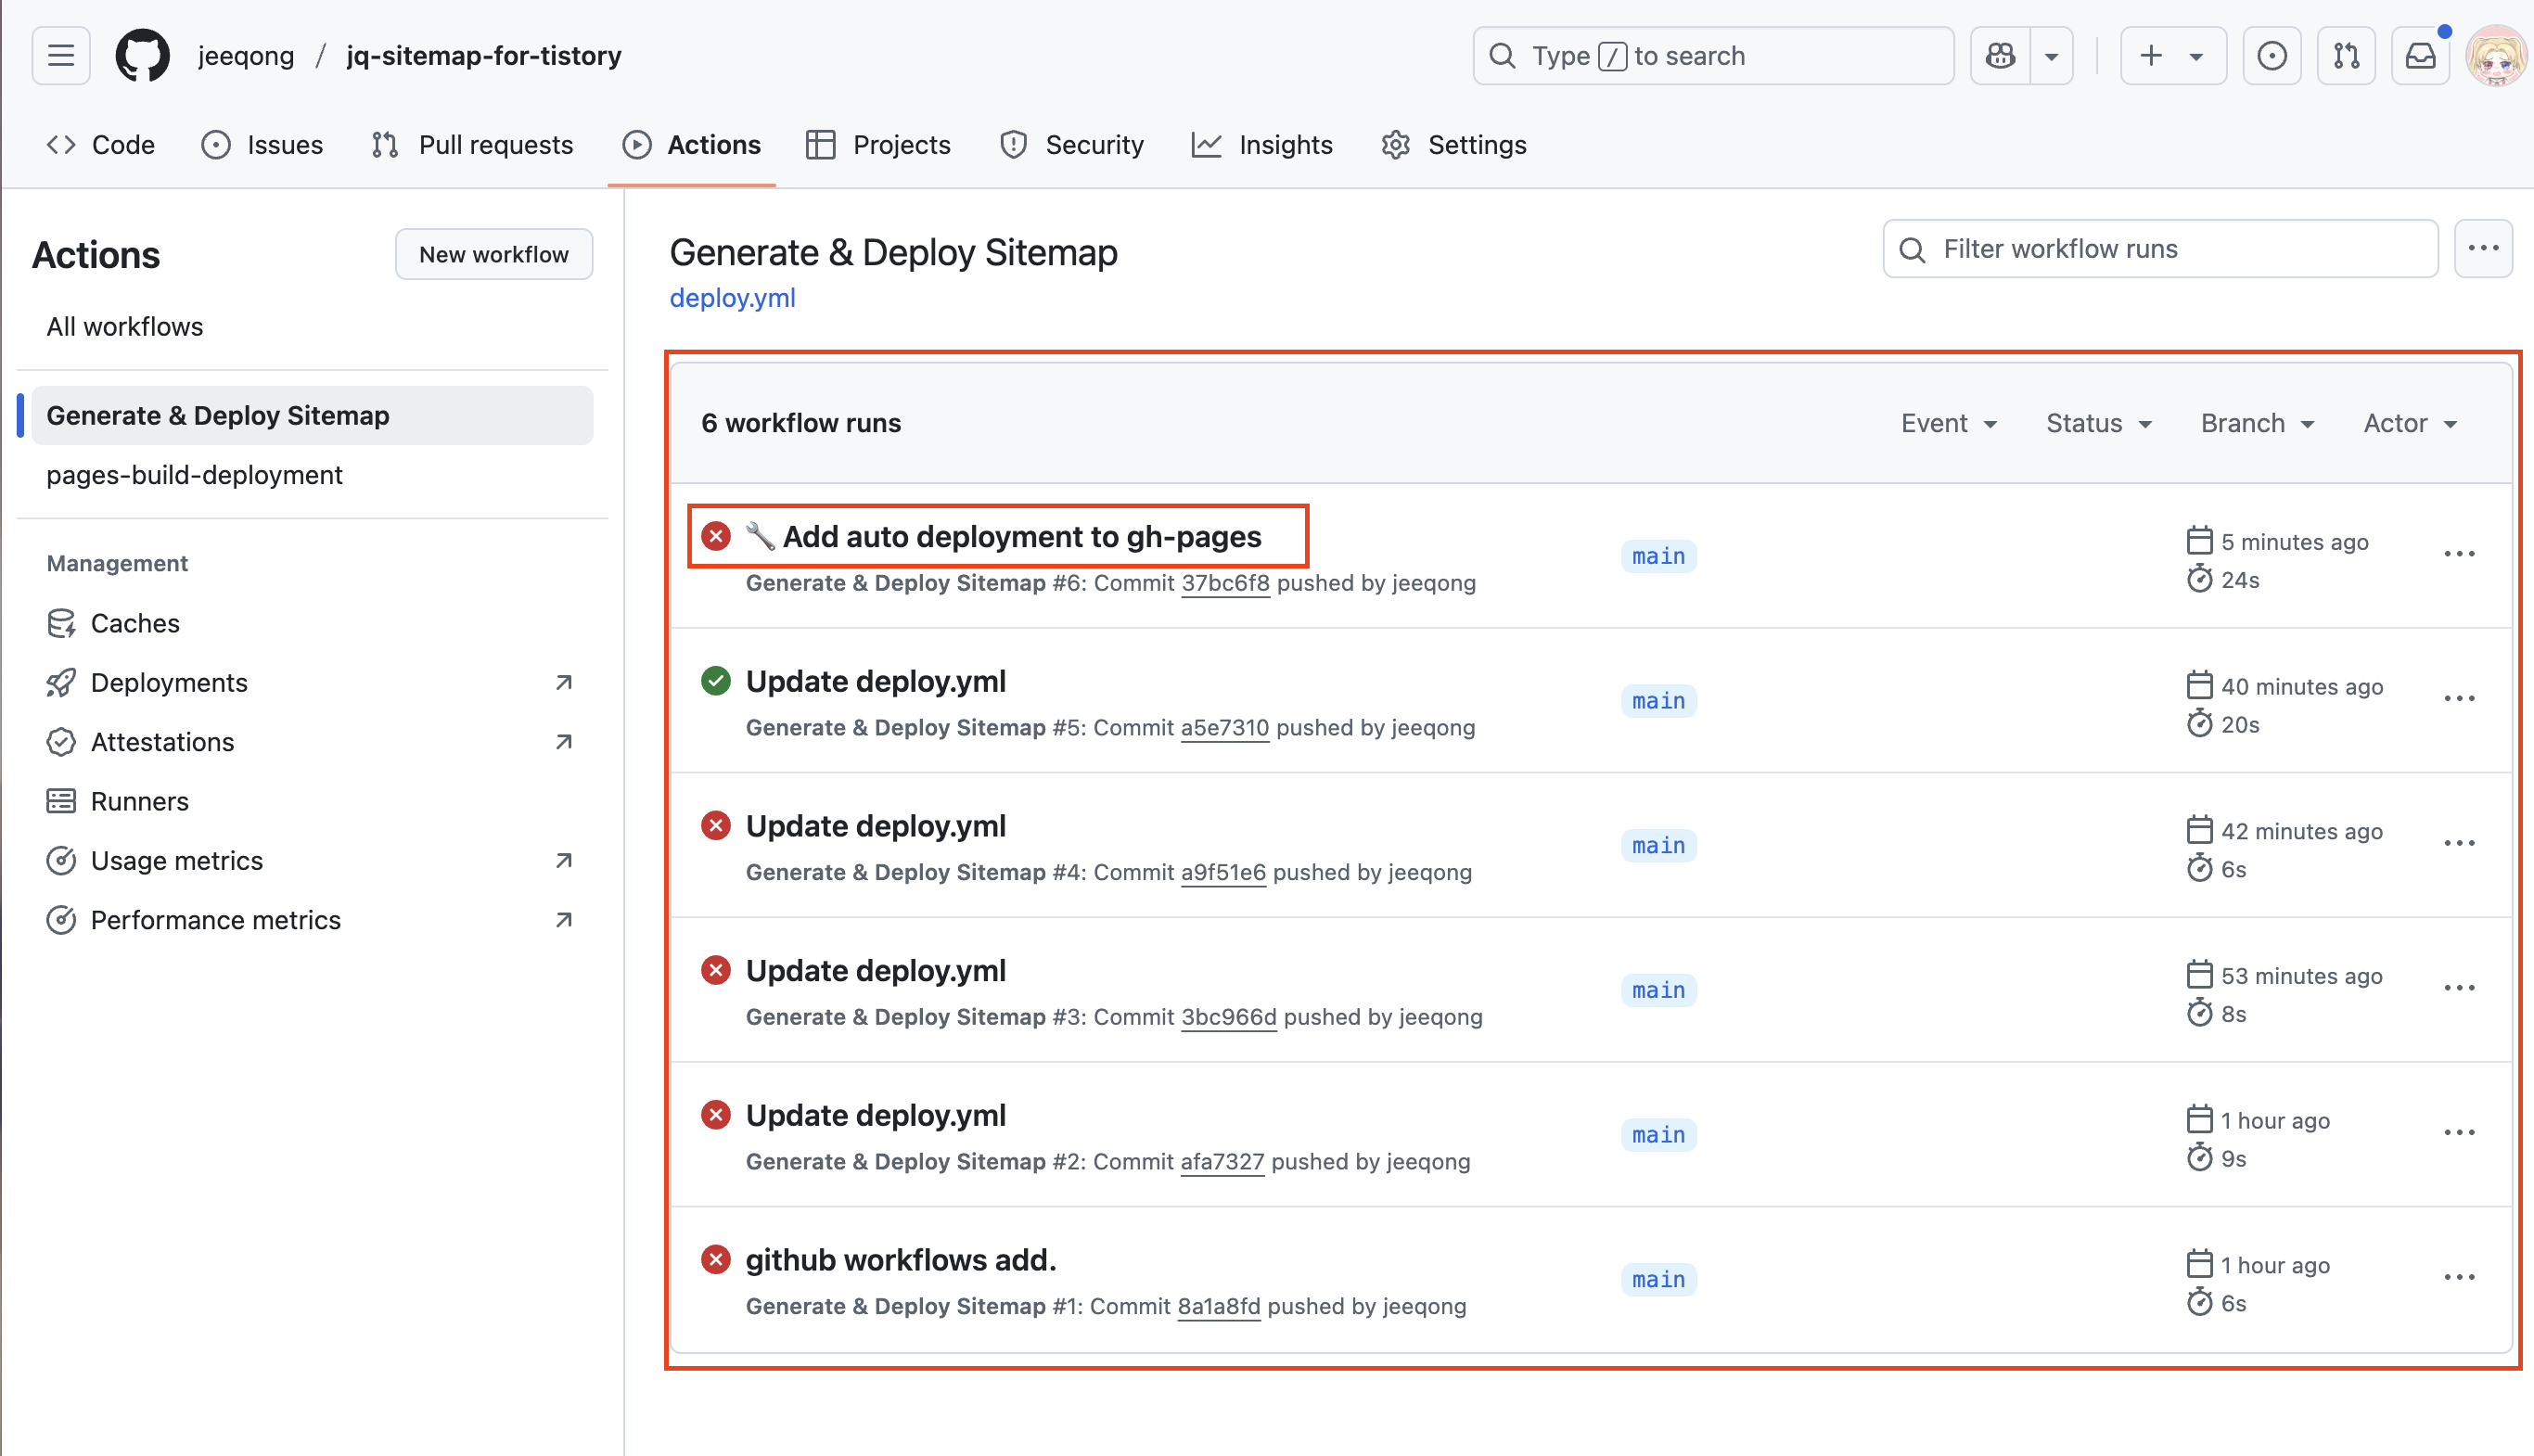Expand the Status filter dropdown
The height and width of the screenshot is (1456, 2534).
pyautogui.click(x=2098, y=423)
